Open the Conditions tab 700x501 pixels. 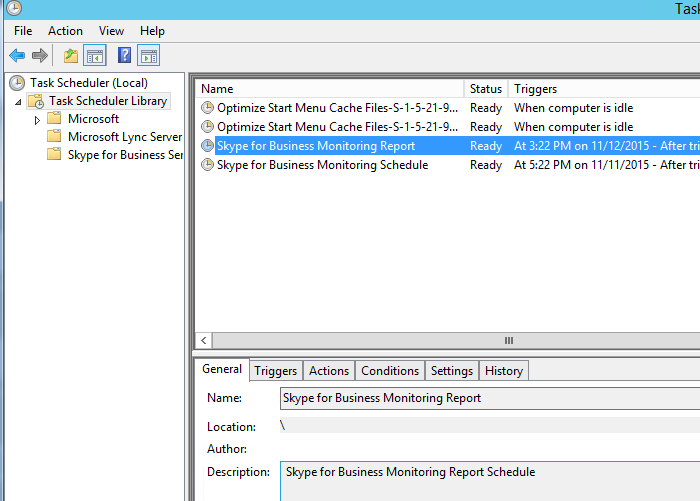pos(389,371)
